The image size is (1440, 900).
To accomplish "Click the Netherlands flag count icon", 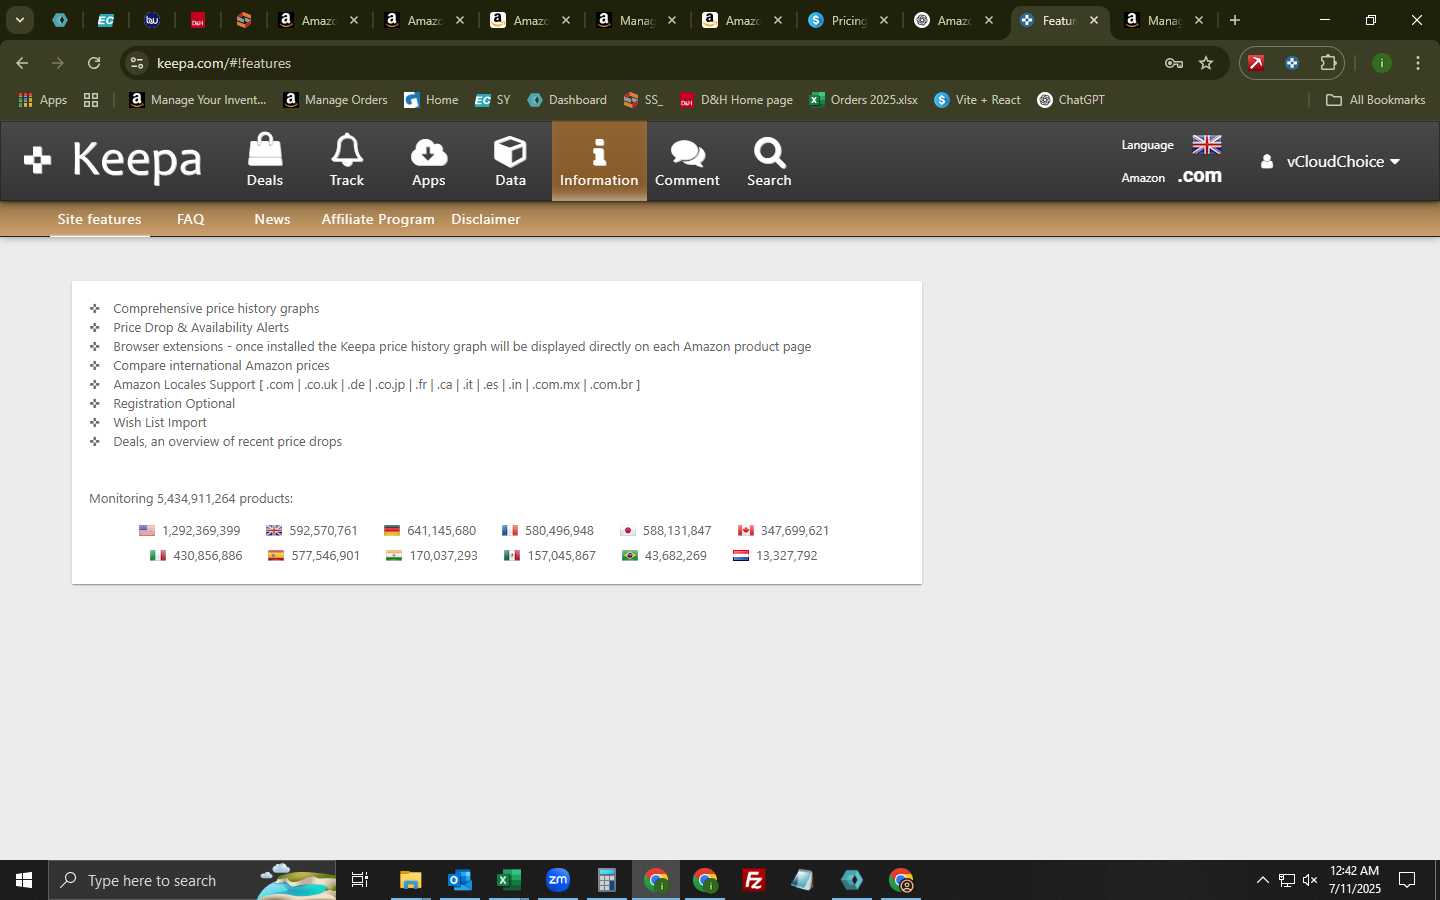I will 741,556.
